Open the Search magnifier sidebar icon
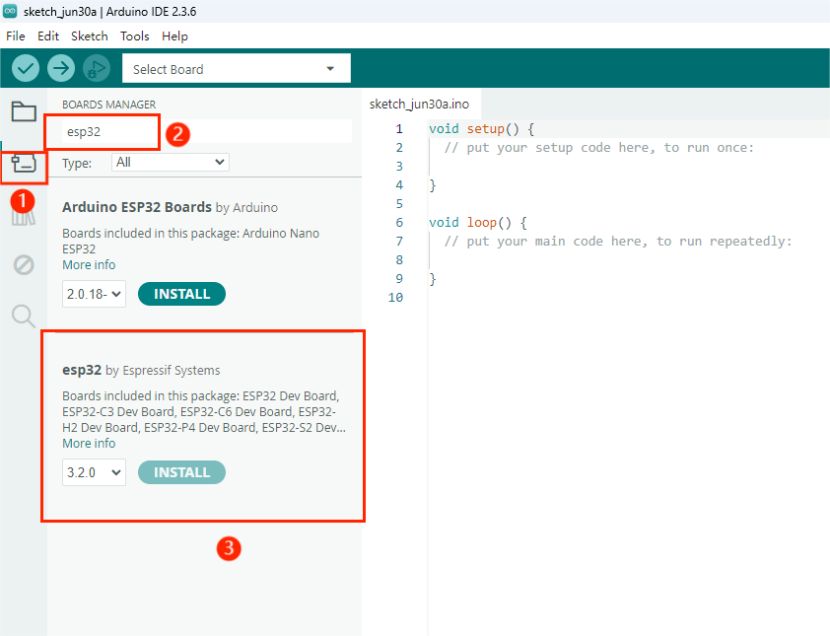The image size is (830, 636). [23, 317]
